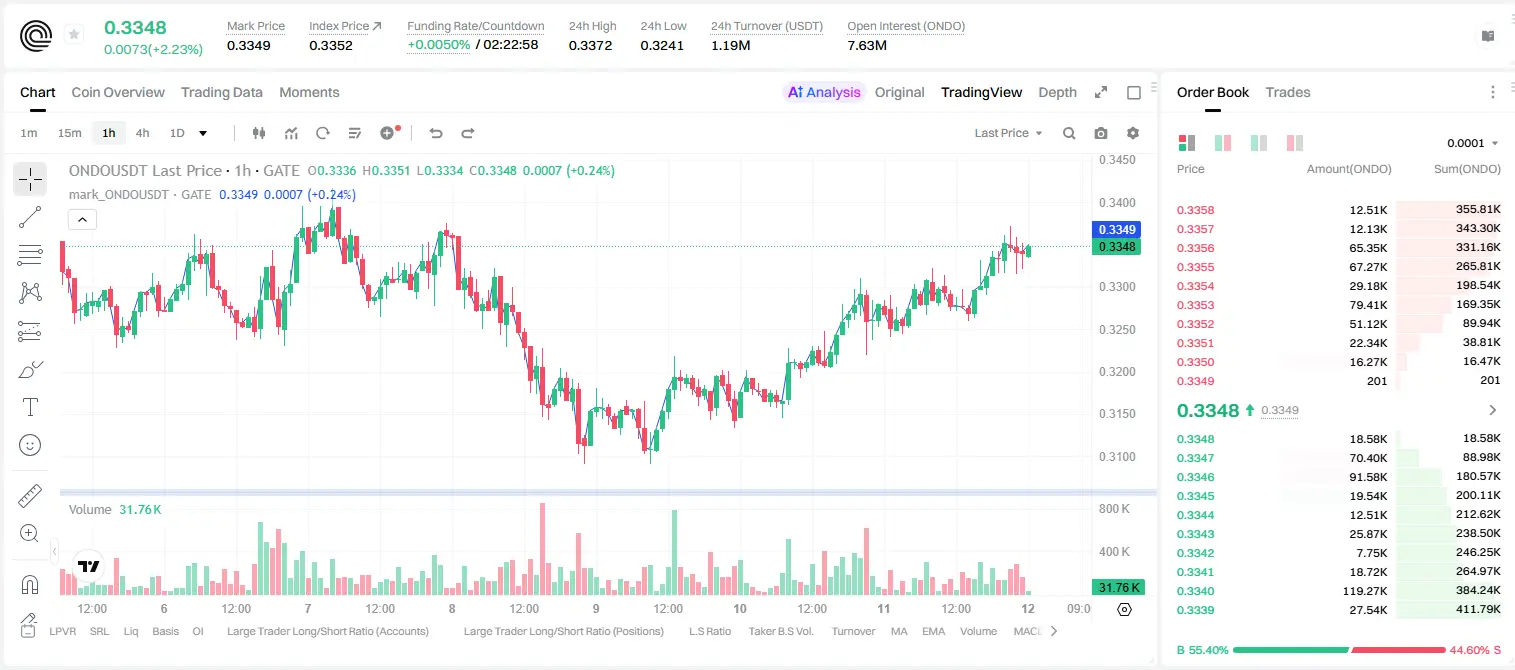Image resolution: width=1515 pixels, height=670 pixels.
Task: Select the Text annotation tool
Action: [30, 407]
